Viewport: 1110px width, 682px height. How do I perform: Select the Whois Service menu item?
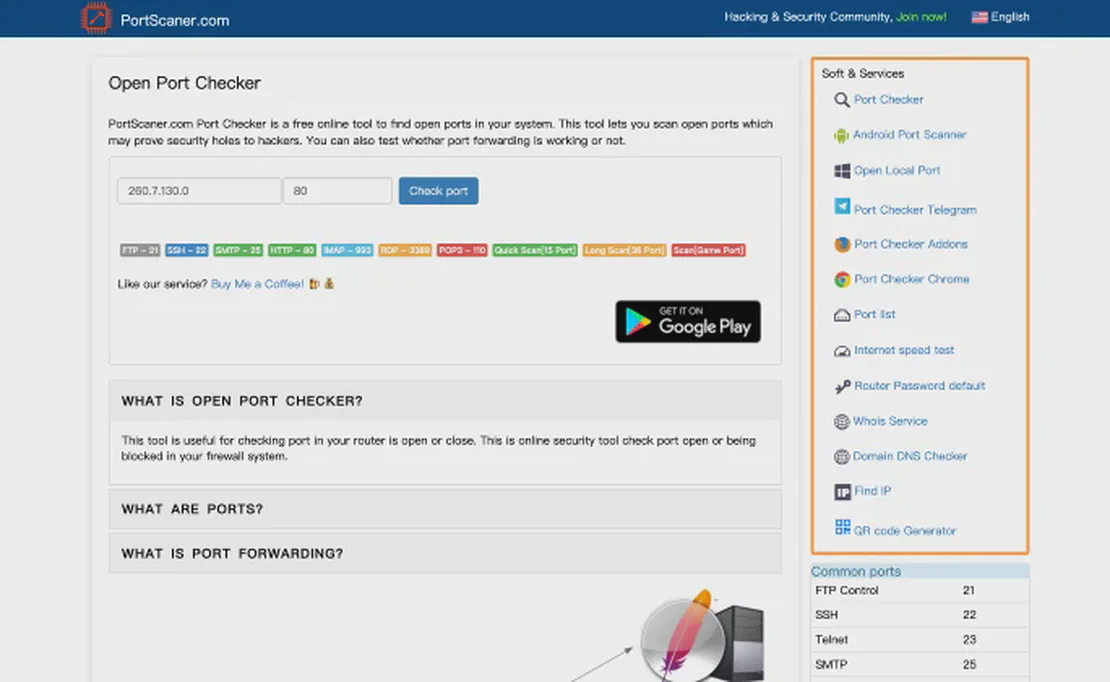[x=890, y=421]
